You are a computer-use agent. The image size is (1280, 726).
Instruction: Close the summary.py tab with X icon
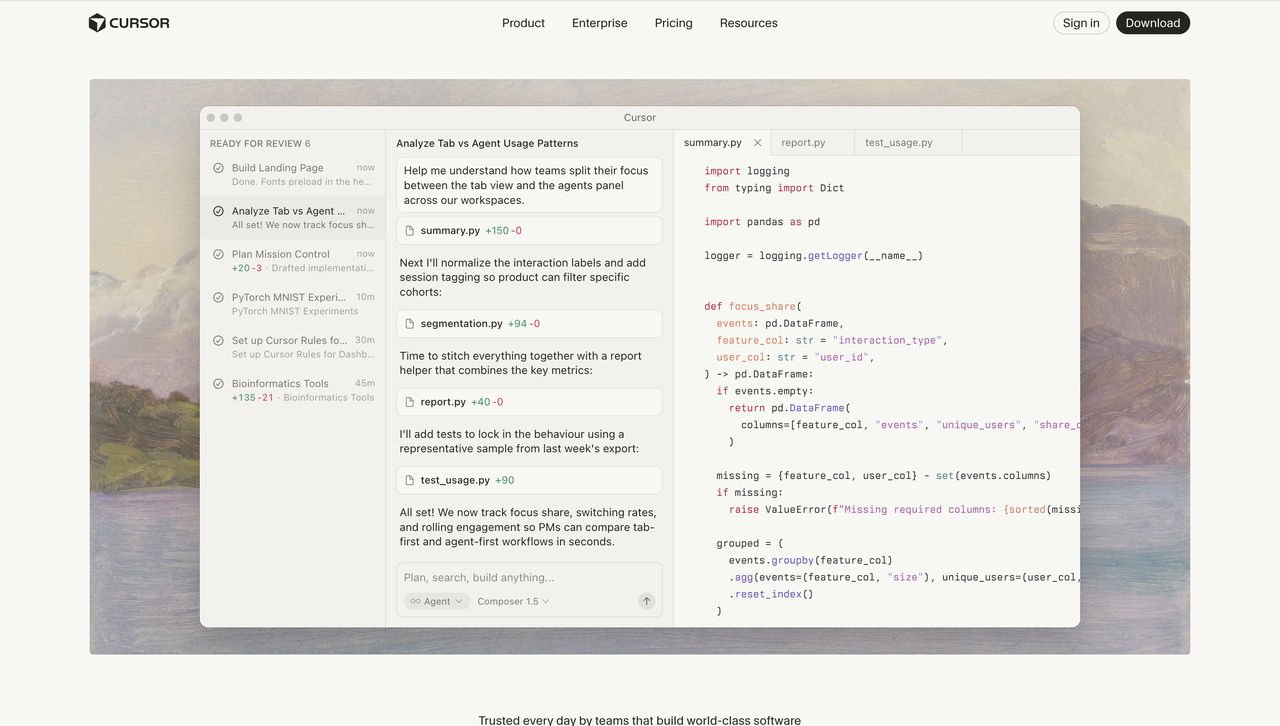(757, 143)
